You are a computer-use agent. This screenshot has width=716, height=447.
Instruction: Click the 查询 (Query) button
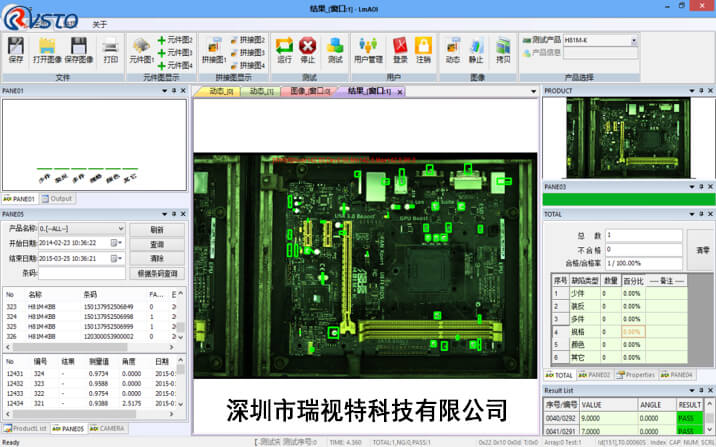(157, 244)
